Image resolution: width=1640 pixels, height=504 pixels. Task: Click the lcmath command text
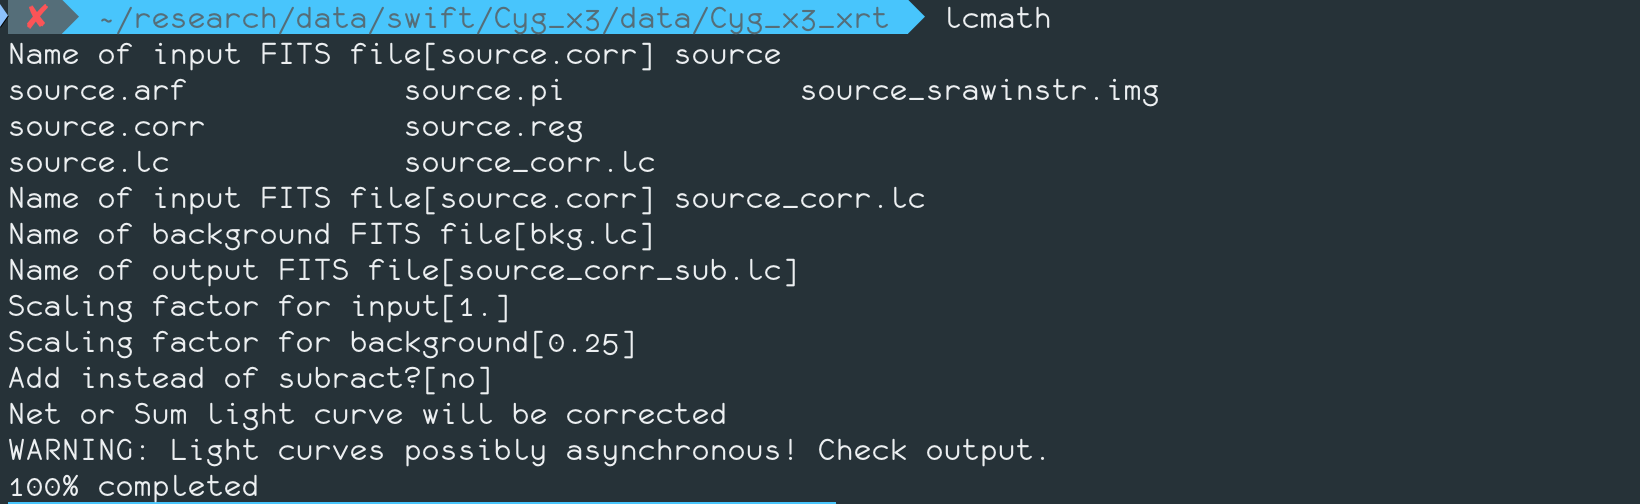pos(998,18)
